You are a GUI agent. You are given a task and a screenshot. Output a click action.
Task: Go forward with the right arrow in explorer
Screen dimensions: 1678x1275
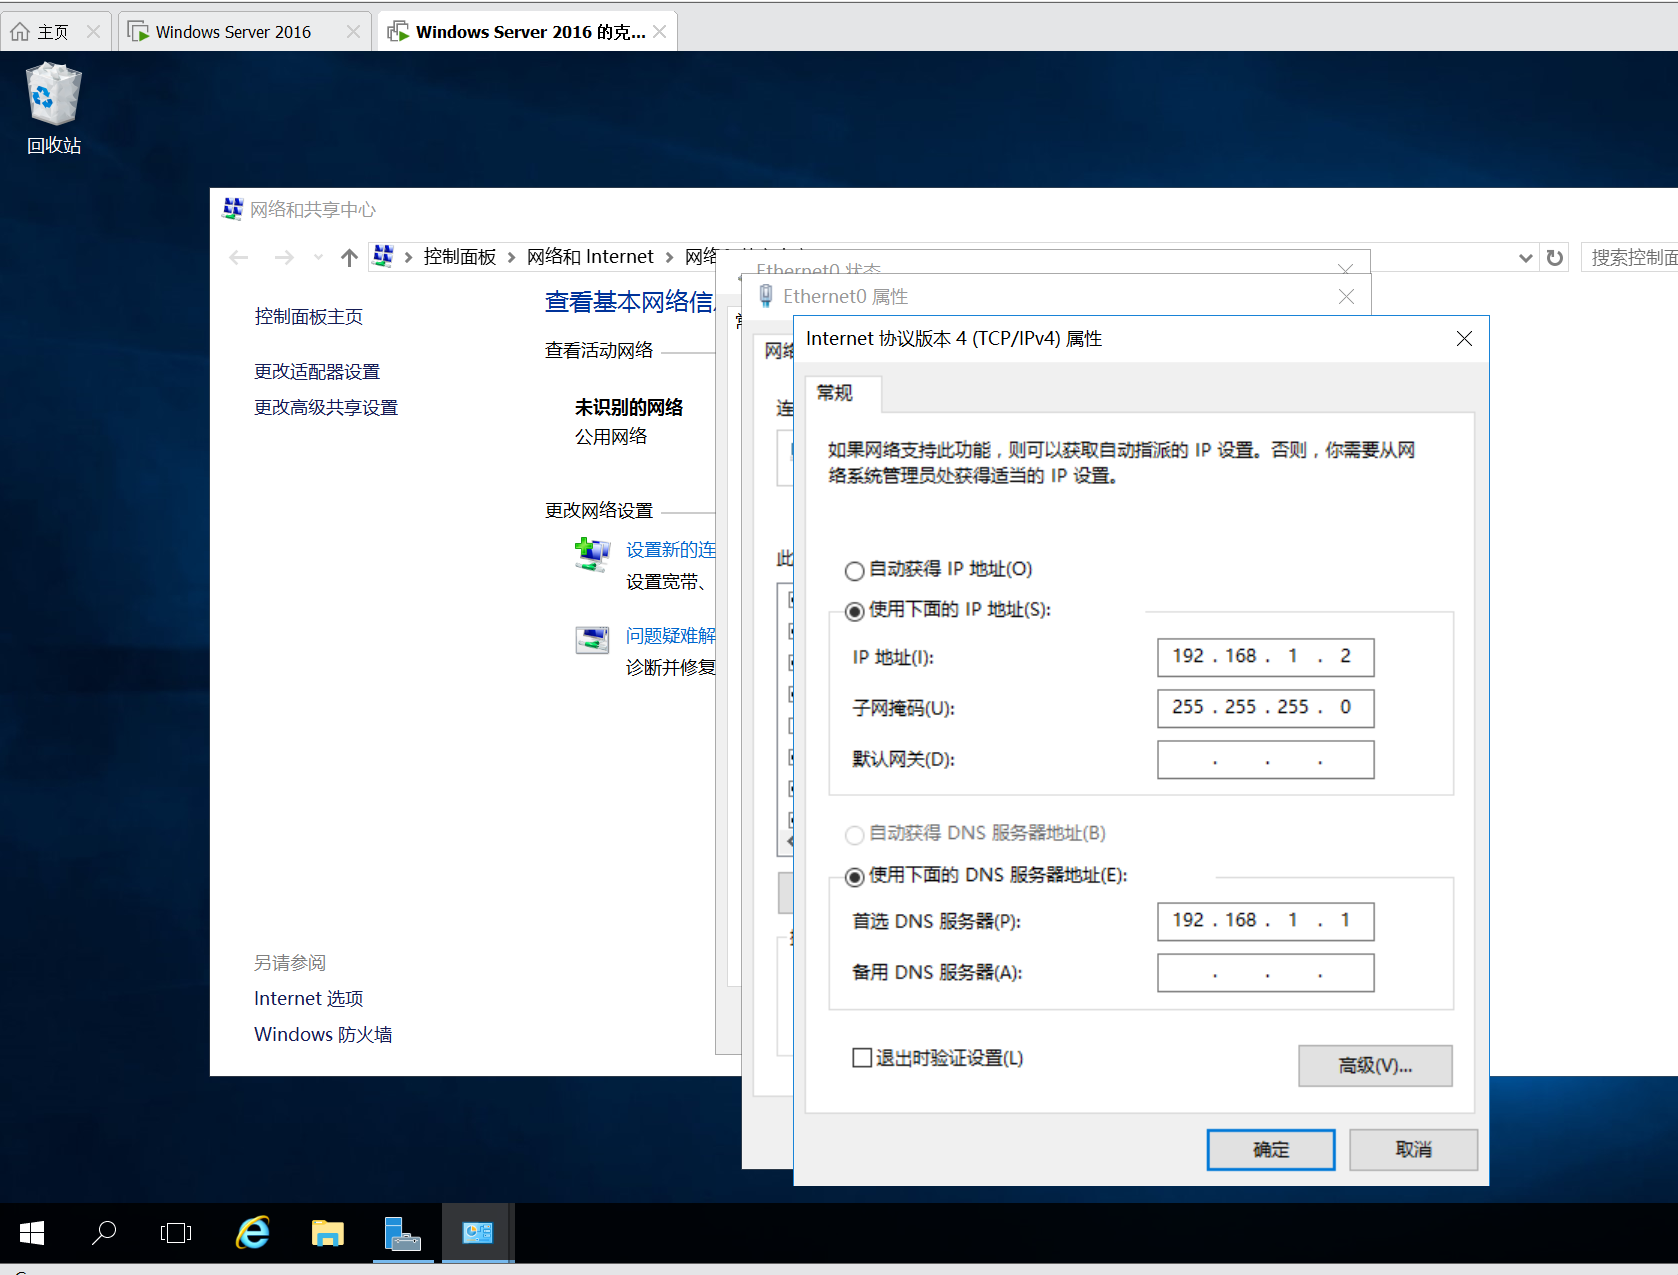click(x=284, y=258)
